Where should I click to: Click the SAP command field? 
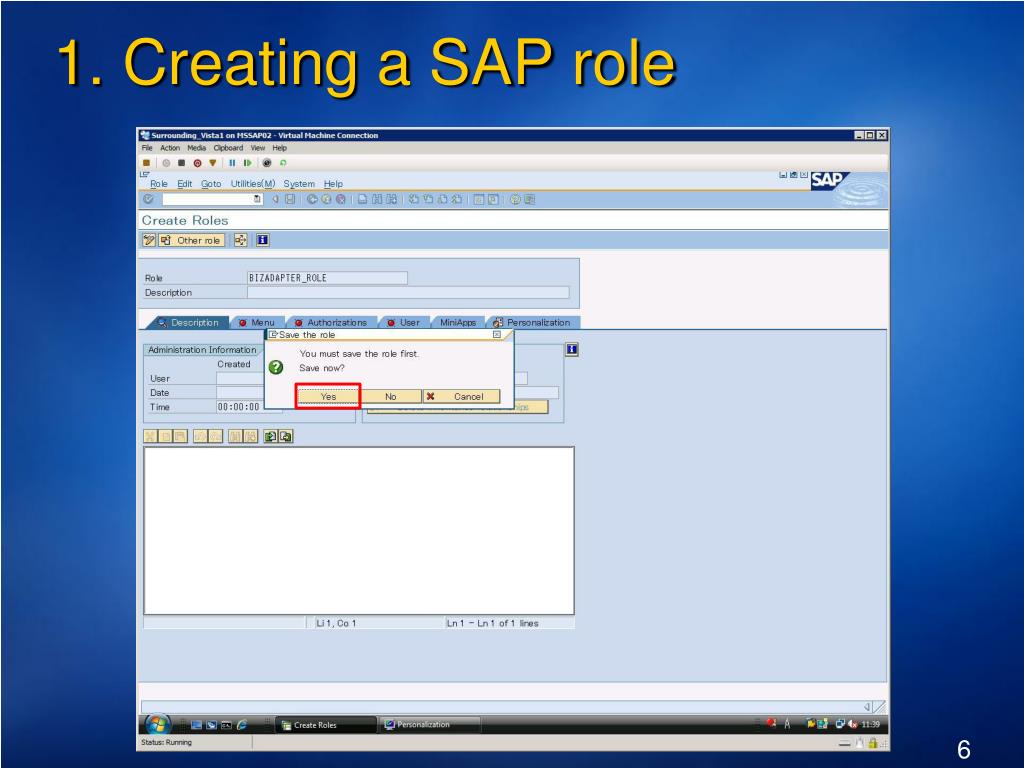click(212, 199)
